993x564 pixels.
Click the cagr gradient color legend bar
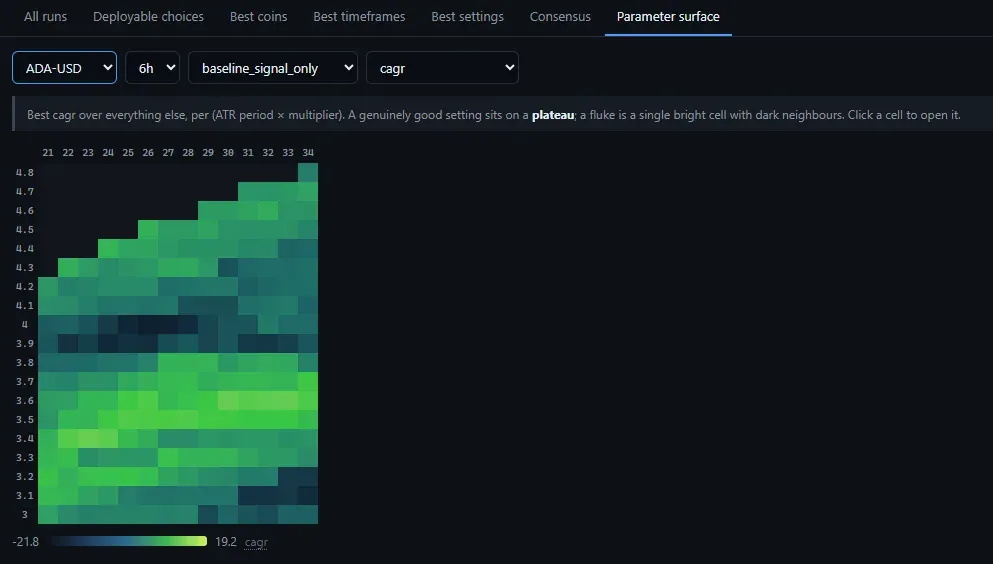129,541
